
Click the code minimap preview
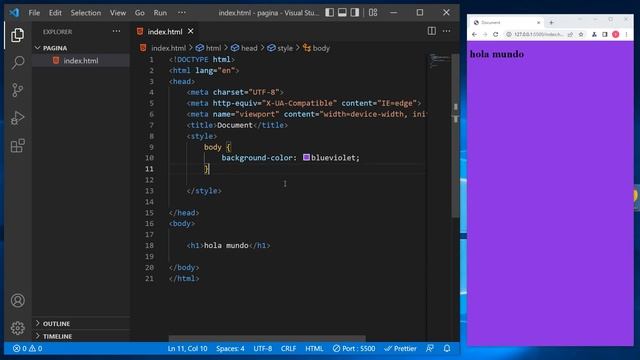pyautogui.click(x=440, y=61)
